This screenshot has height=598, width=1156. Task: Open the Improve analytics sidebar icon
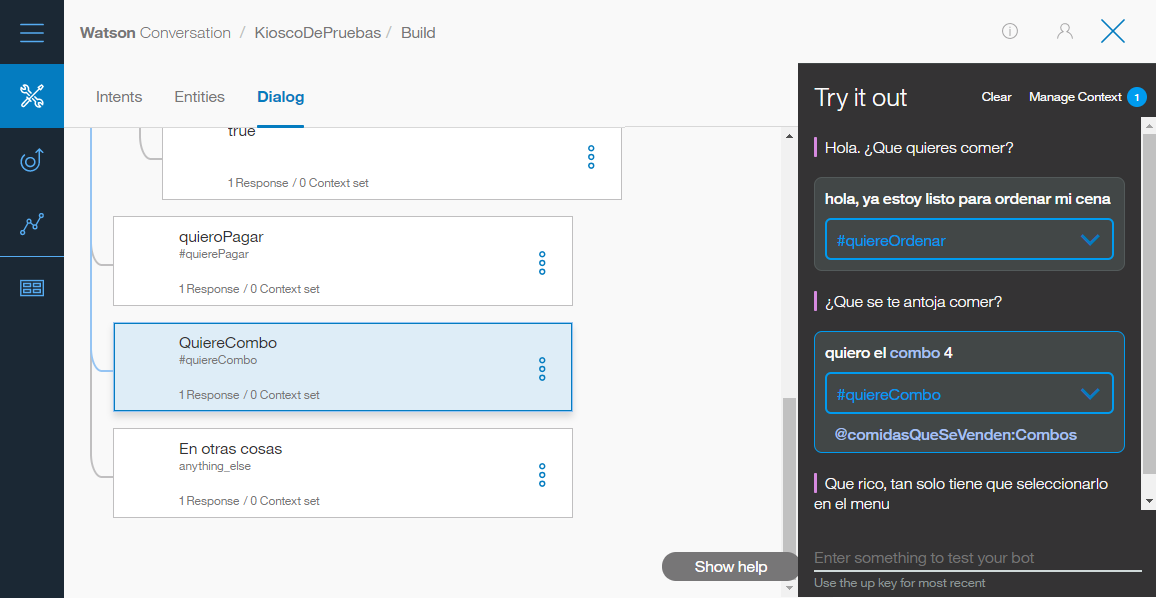coord(32,224)
